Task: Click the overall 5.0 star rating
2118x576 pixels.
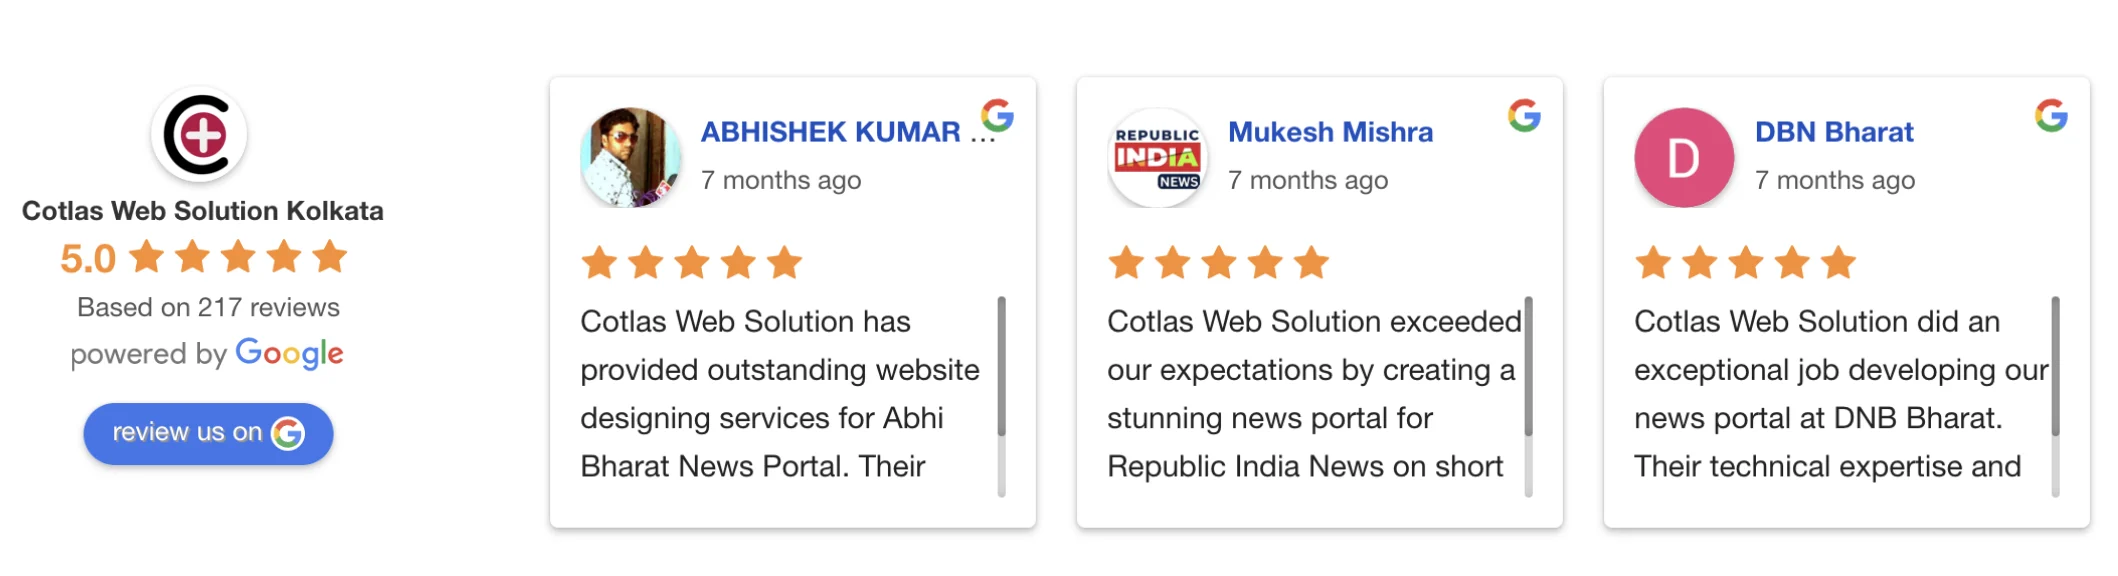Action: (x=203, y=258)
